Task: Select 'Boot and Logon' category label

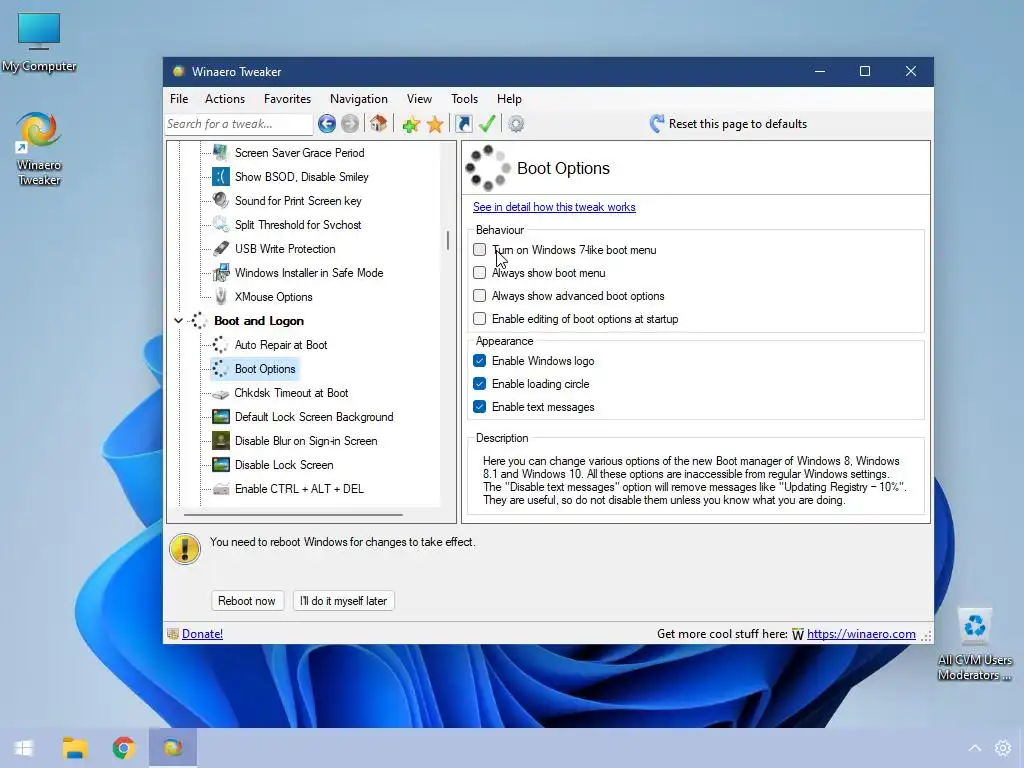Action: 259,321
